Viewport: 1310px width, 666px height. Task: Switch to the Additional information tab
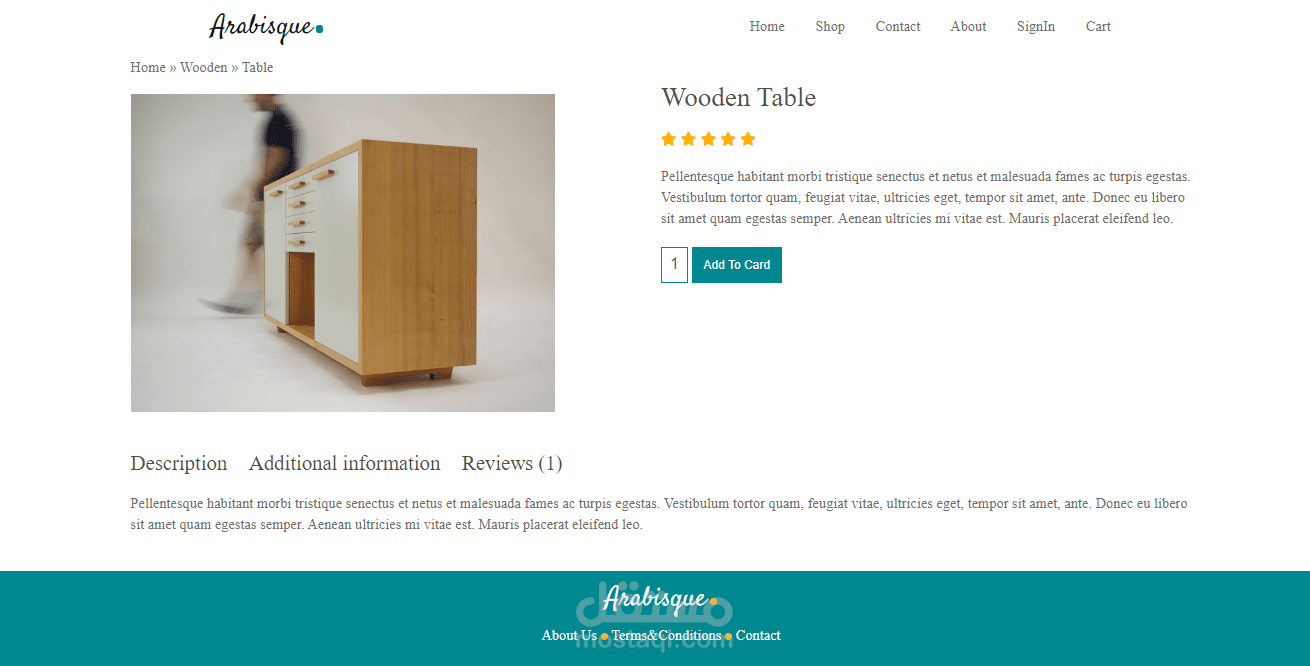pyautogui.click(x=345, y=463)
